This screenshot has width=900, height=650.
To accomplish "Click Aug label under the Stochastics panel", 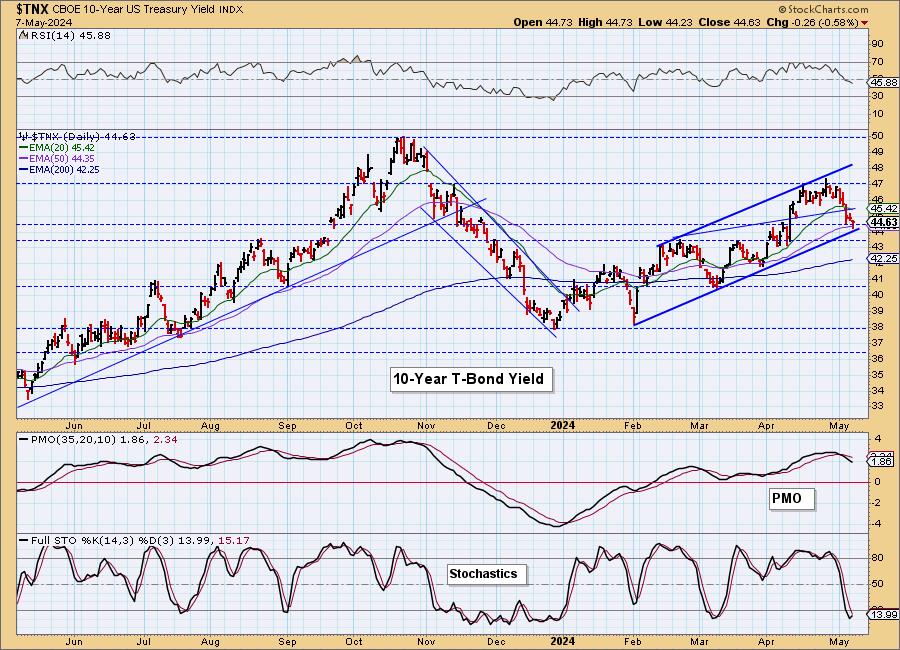I will pyautogui.click(x=211, y=641).
